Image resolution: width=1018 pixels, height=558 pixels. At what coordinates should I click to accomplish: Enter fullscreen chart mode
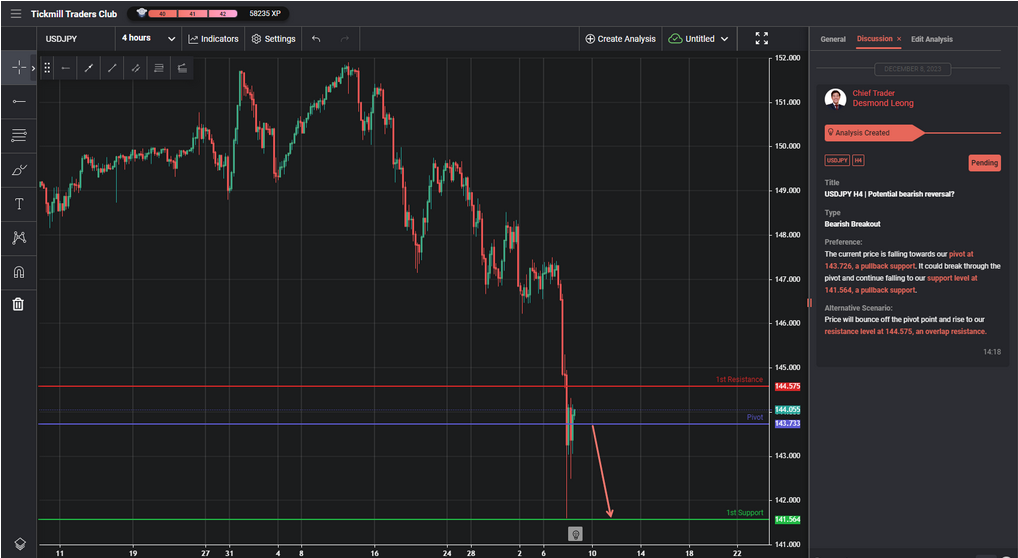pyautogui.click(x=762, y=38)
